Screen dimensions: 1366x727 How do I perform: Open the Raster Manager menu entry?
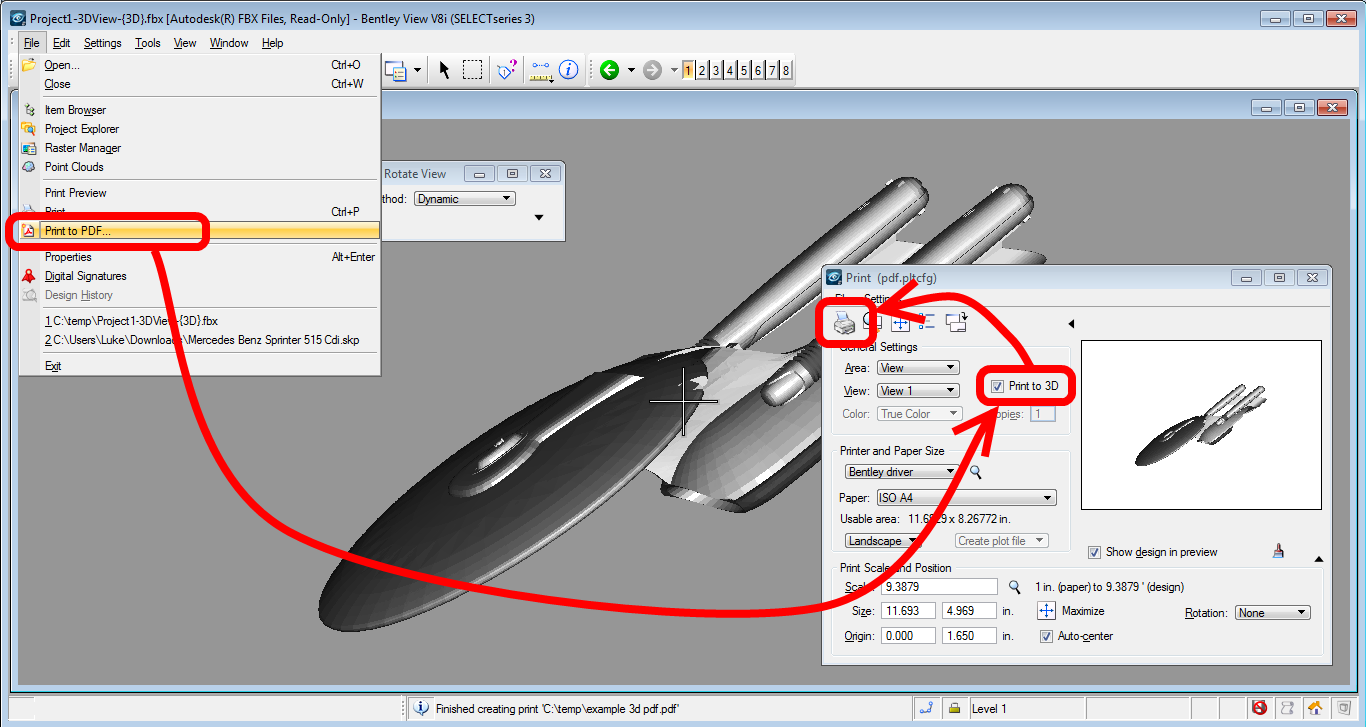click(200, 148)
